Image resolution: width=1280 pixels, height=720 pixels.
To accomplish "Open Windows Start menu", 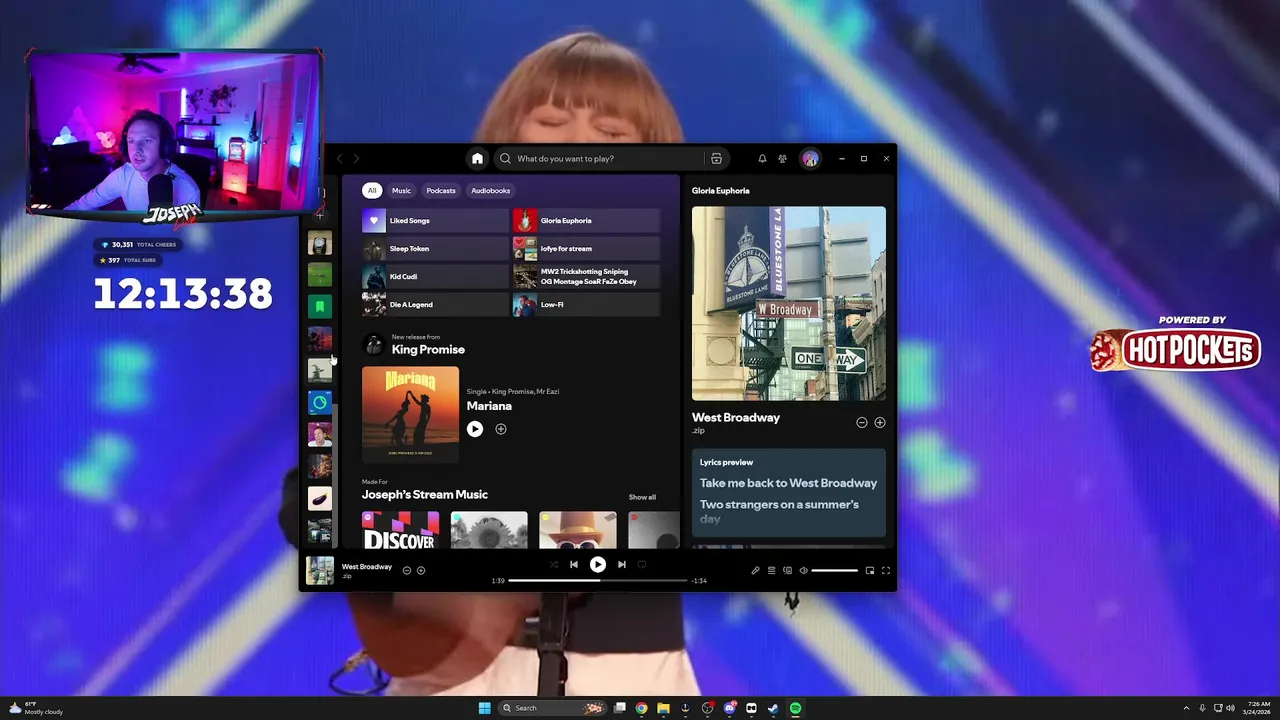I will pos(485,708).
